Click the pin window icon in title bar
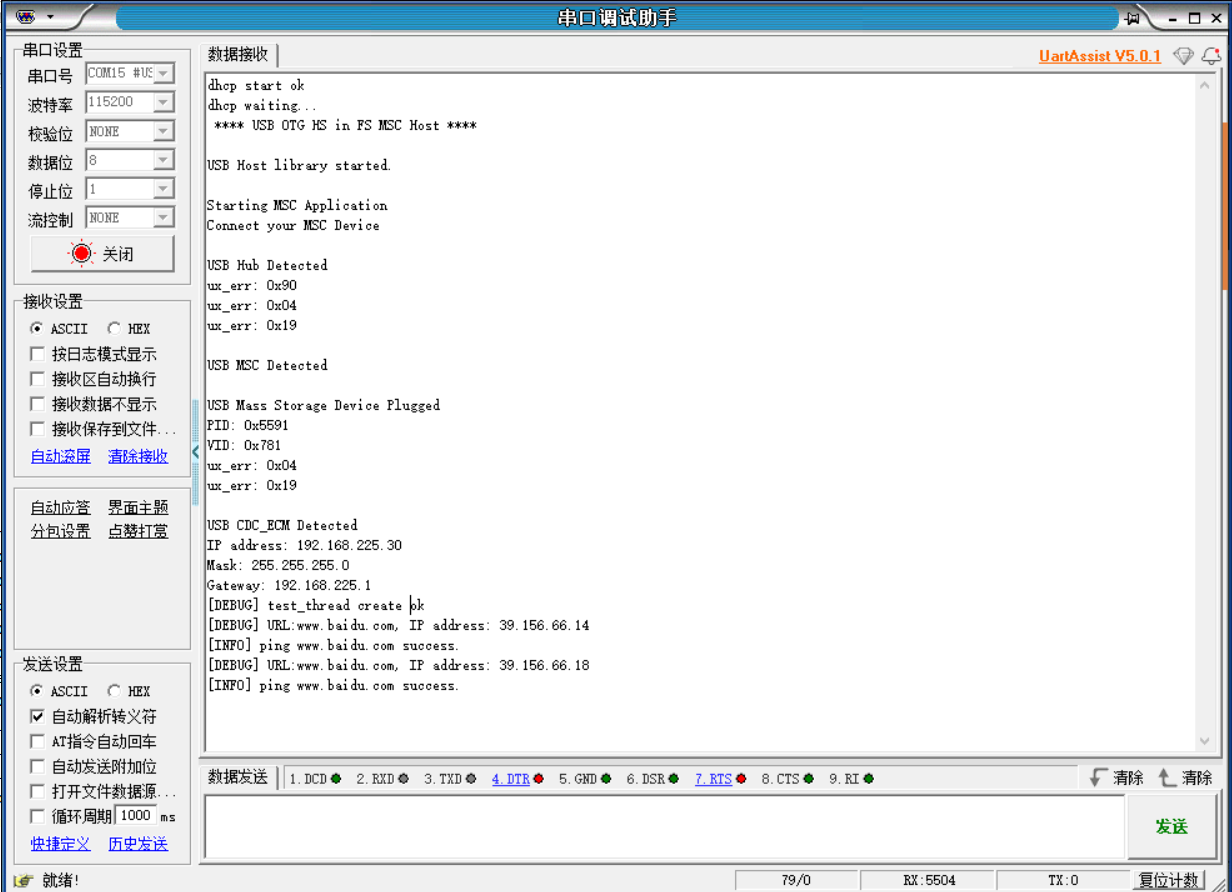Screen dimensions: 1232x892 (x=1132, y=18)
